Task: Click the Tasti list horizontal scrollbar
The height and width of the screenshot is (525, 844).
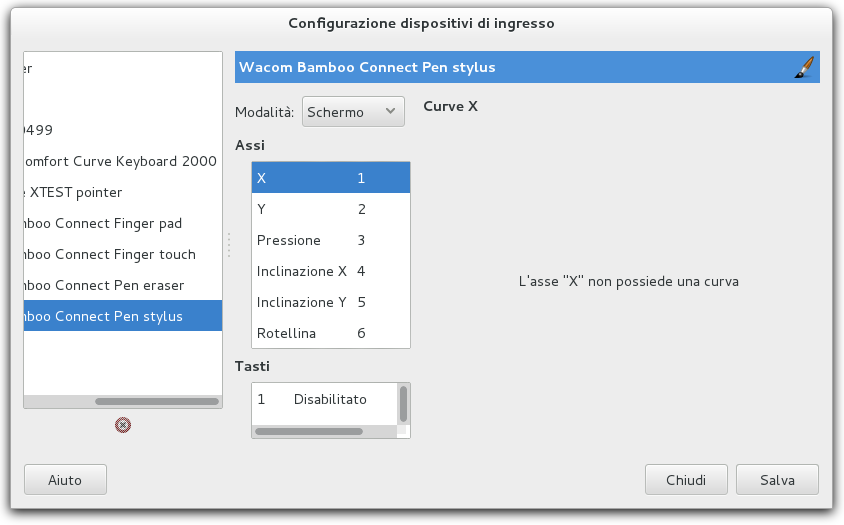Action: pyautogui.click(x=309, y=431)
